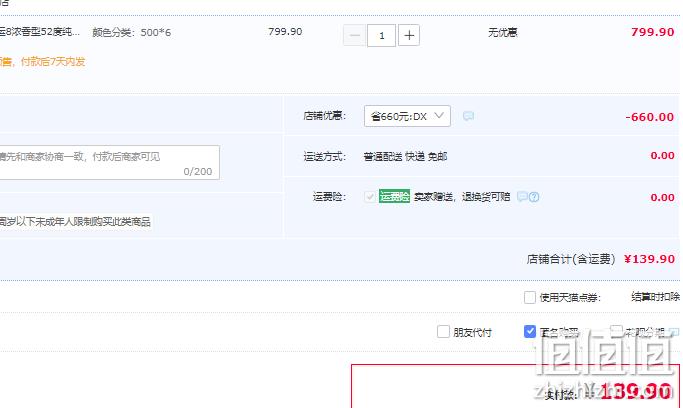Click the chat bubble icon beside store discount
Image resolution: width=683 pixels, height=408 pixels.
click(x=468, y=116)
